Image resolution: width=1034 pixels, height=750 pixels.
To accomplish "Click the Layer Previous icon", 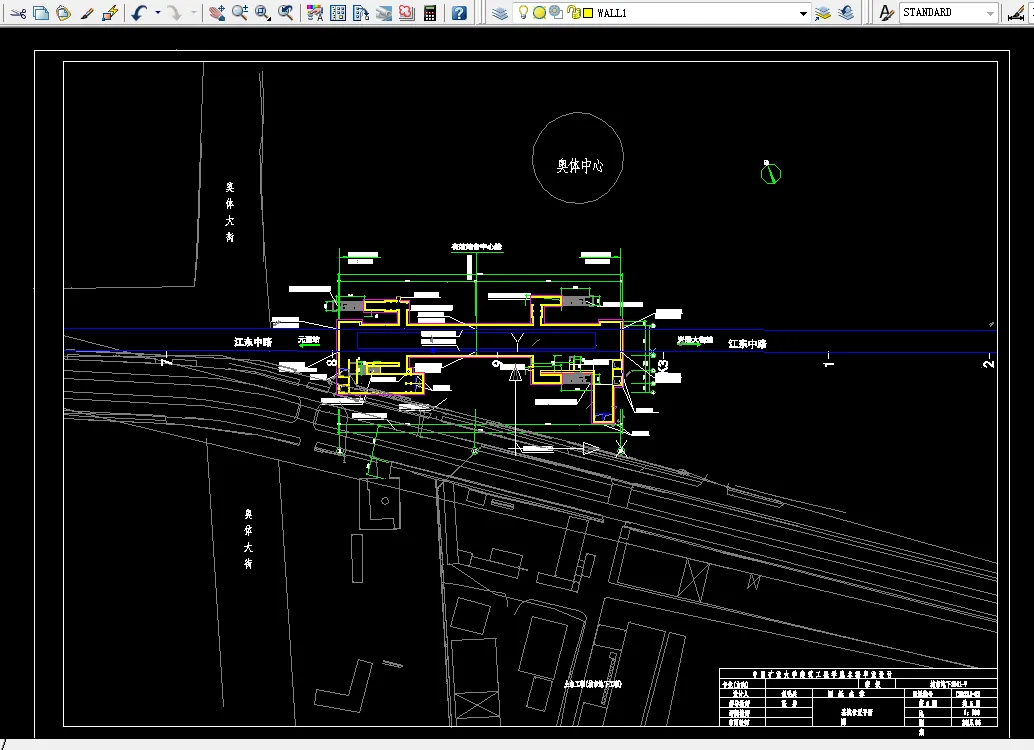I will click(846, 13).
